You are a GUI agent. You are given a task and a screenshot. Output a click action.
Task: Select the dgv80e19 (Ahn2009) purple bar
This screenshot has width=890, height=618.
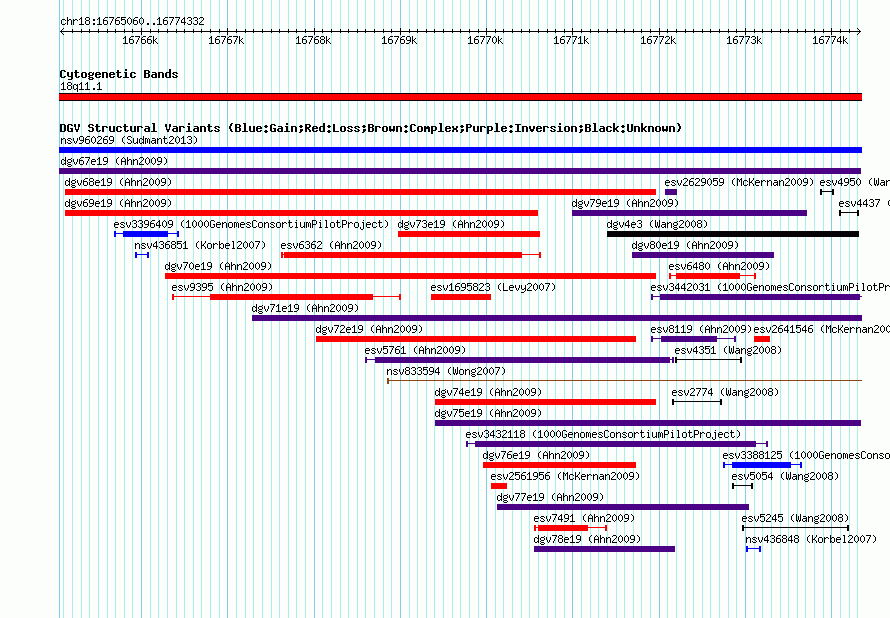(x=703, y=255)
